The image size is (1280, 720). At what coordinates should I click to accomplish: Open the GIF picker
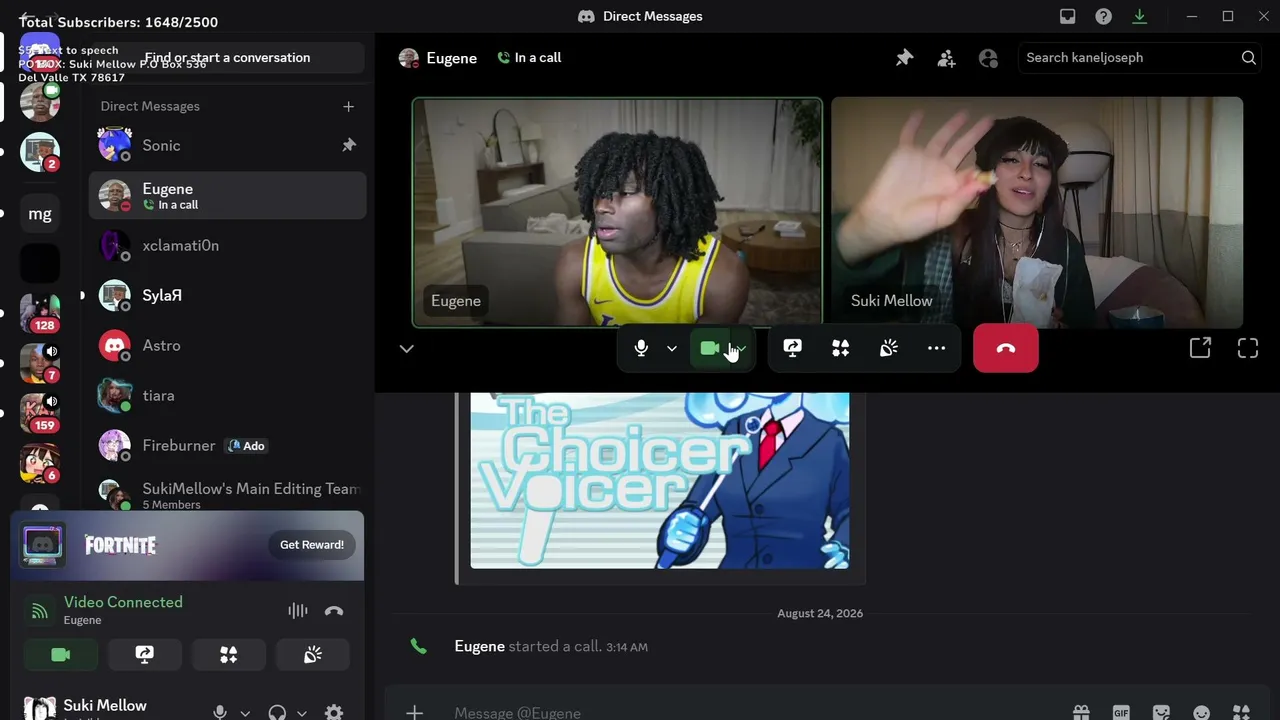point(1121,712)
